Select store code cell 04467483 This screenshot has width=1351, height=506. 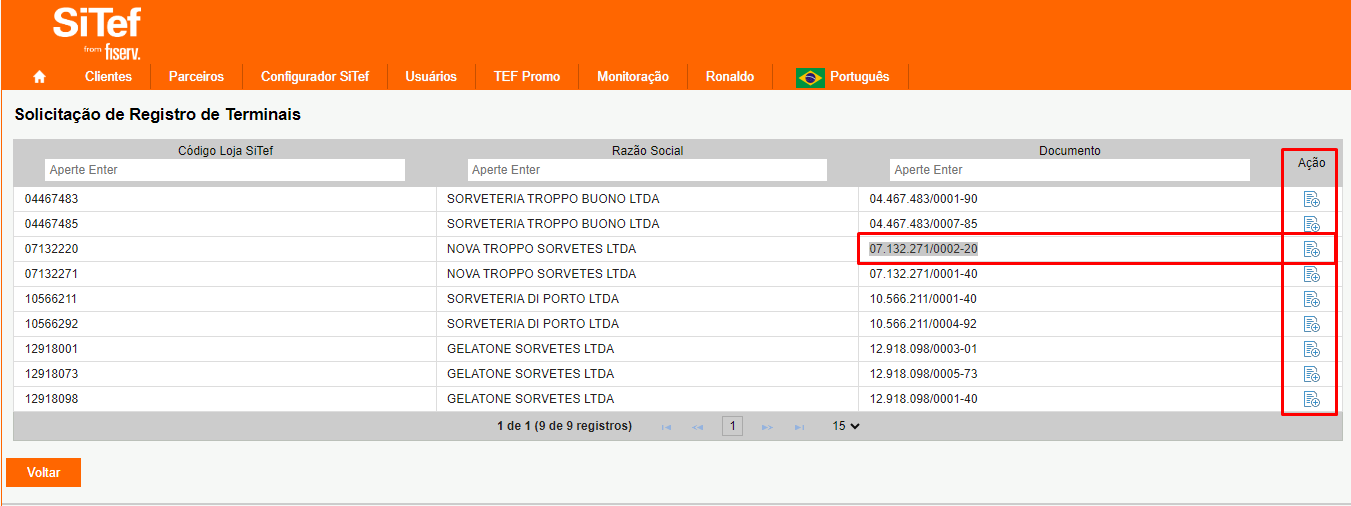tap(51, 199)
